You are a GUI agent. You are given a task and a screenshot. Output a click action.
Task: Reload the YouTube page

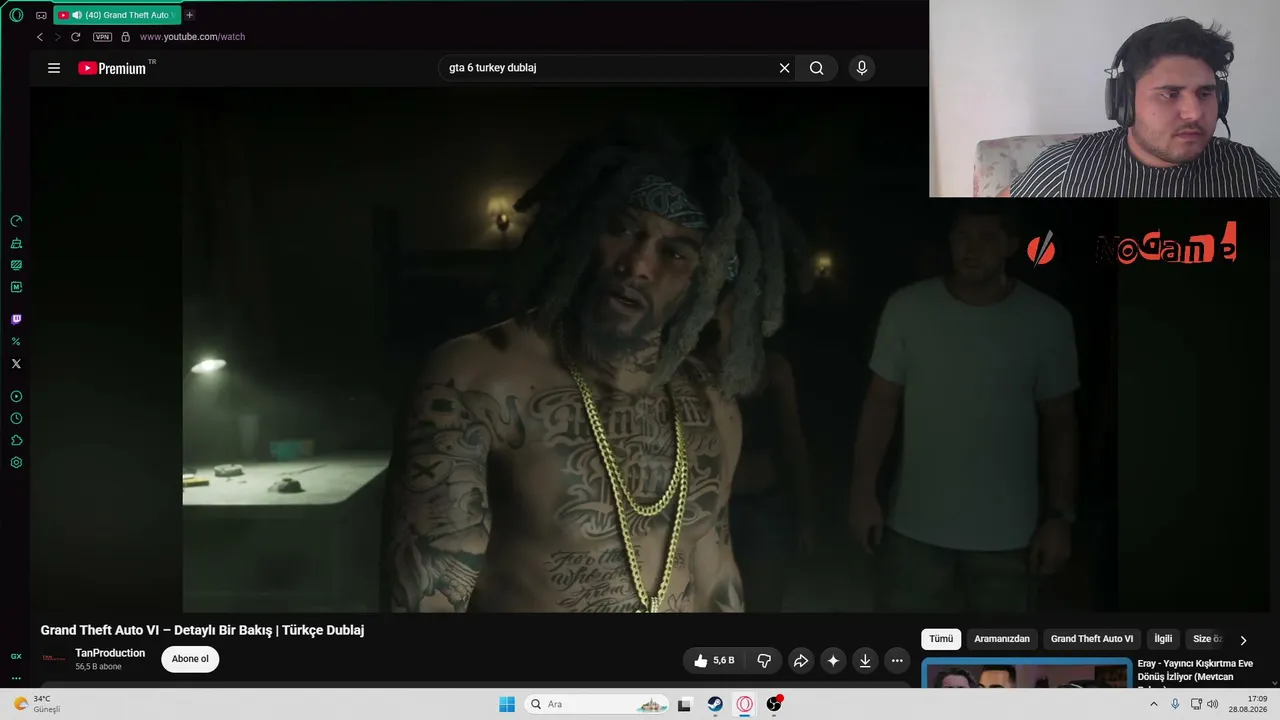(75, 37)
